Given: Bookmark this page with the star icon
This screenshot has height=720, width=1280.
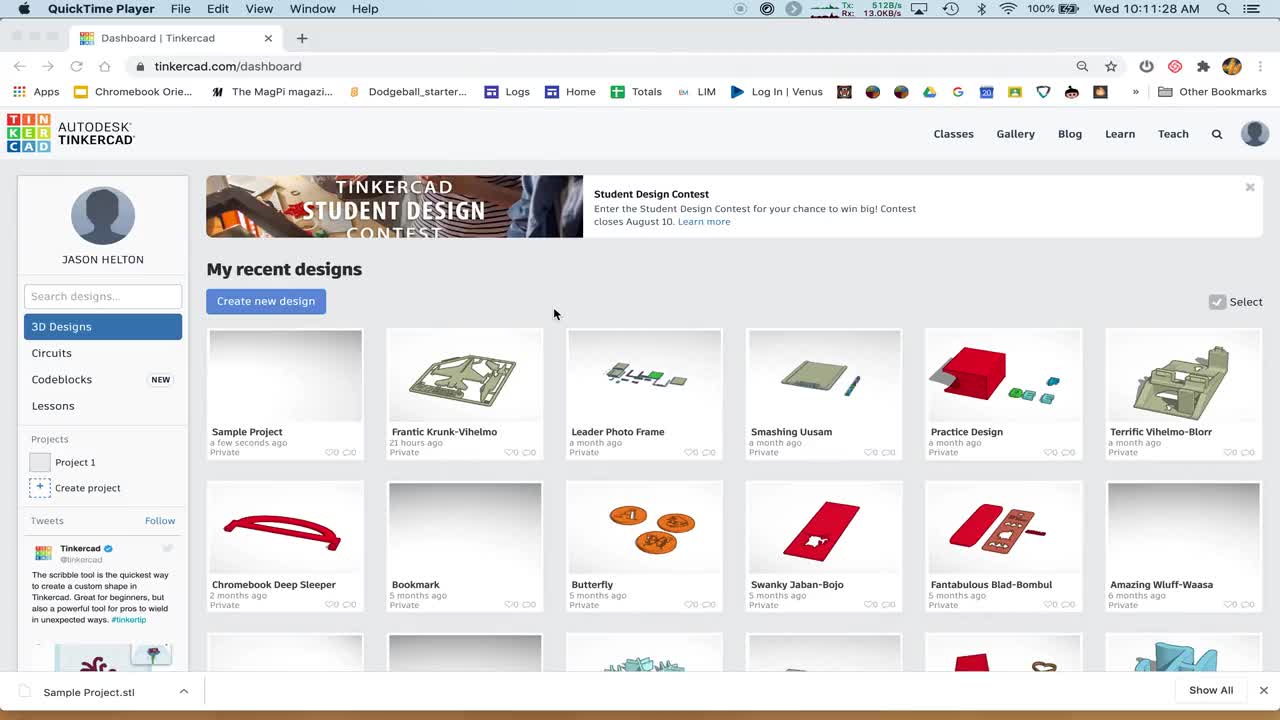Looking at the screenshot, I should point(1110,66).
